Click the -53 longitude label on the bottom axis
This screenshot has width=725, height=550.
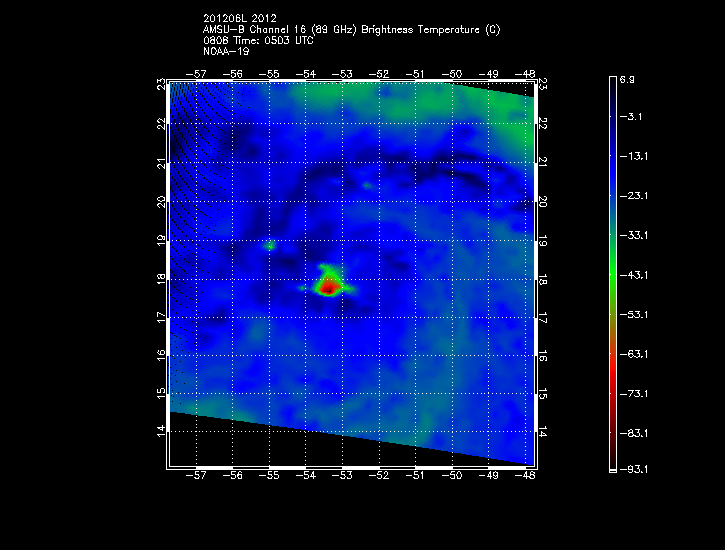pyautogui.click(x=343, y=477)
